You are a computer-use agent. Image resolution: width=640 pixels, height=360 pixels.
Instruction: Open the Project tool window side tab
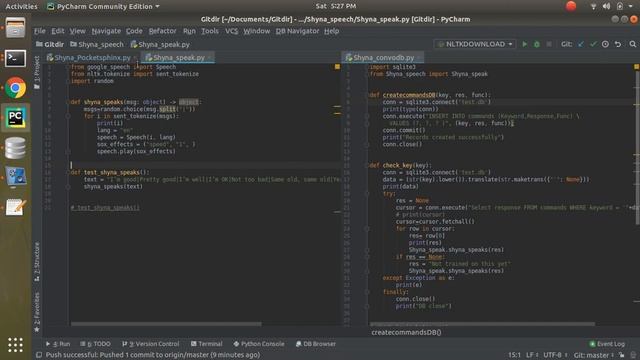(37, 73)
